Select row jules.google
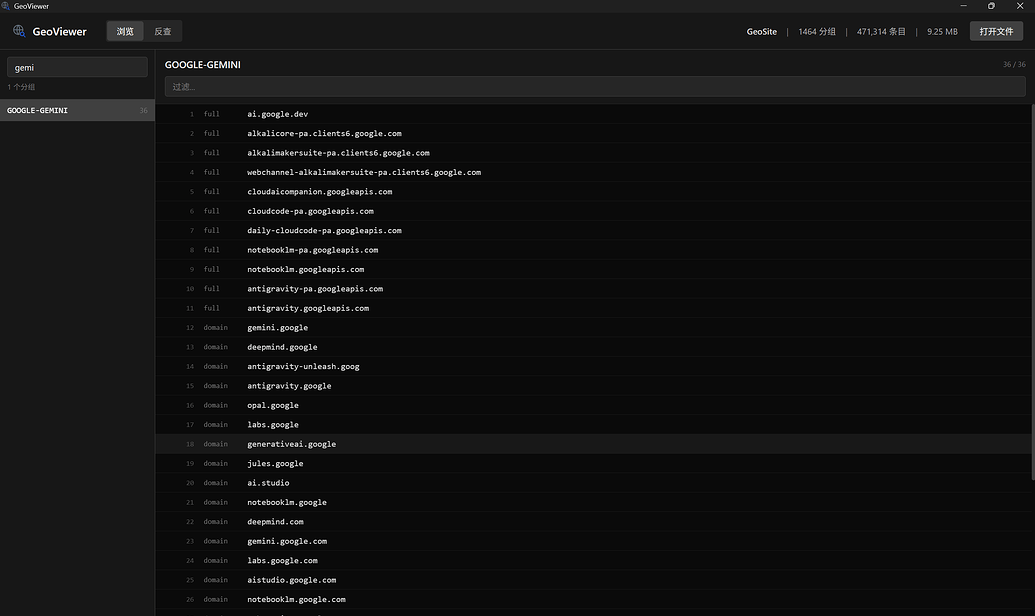 pos(593,463)
